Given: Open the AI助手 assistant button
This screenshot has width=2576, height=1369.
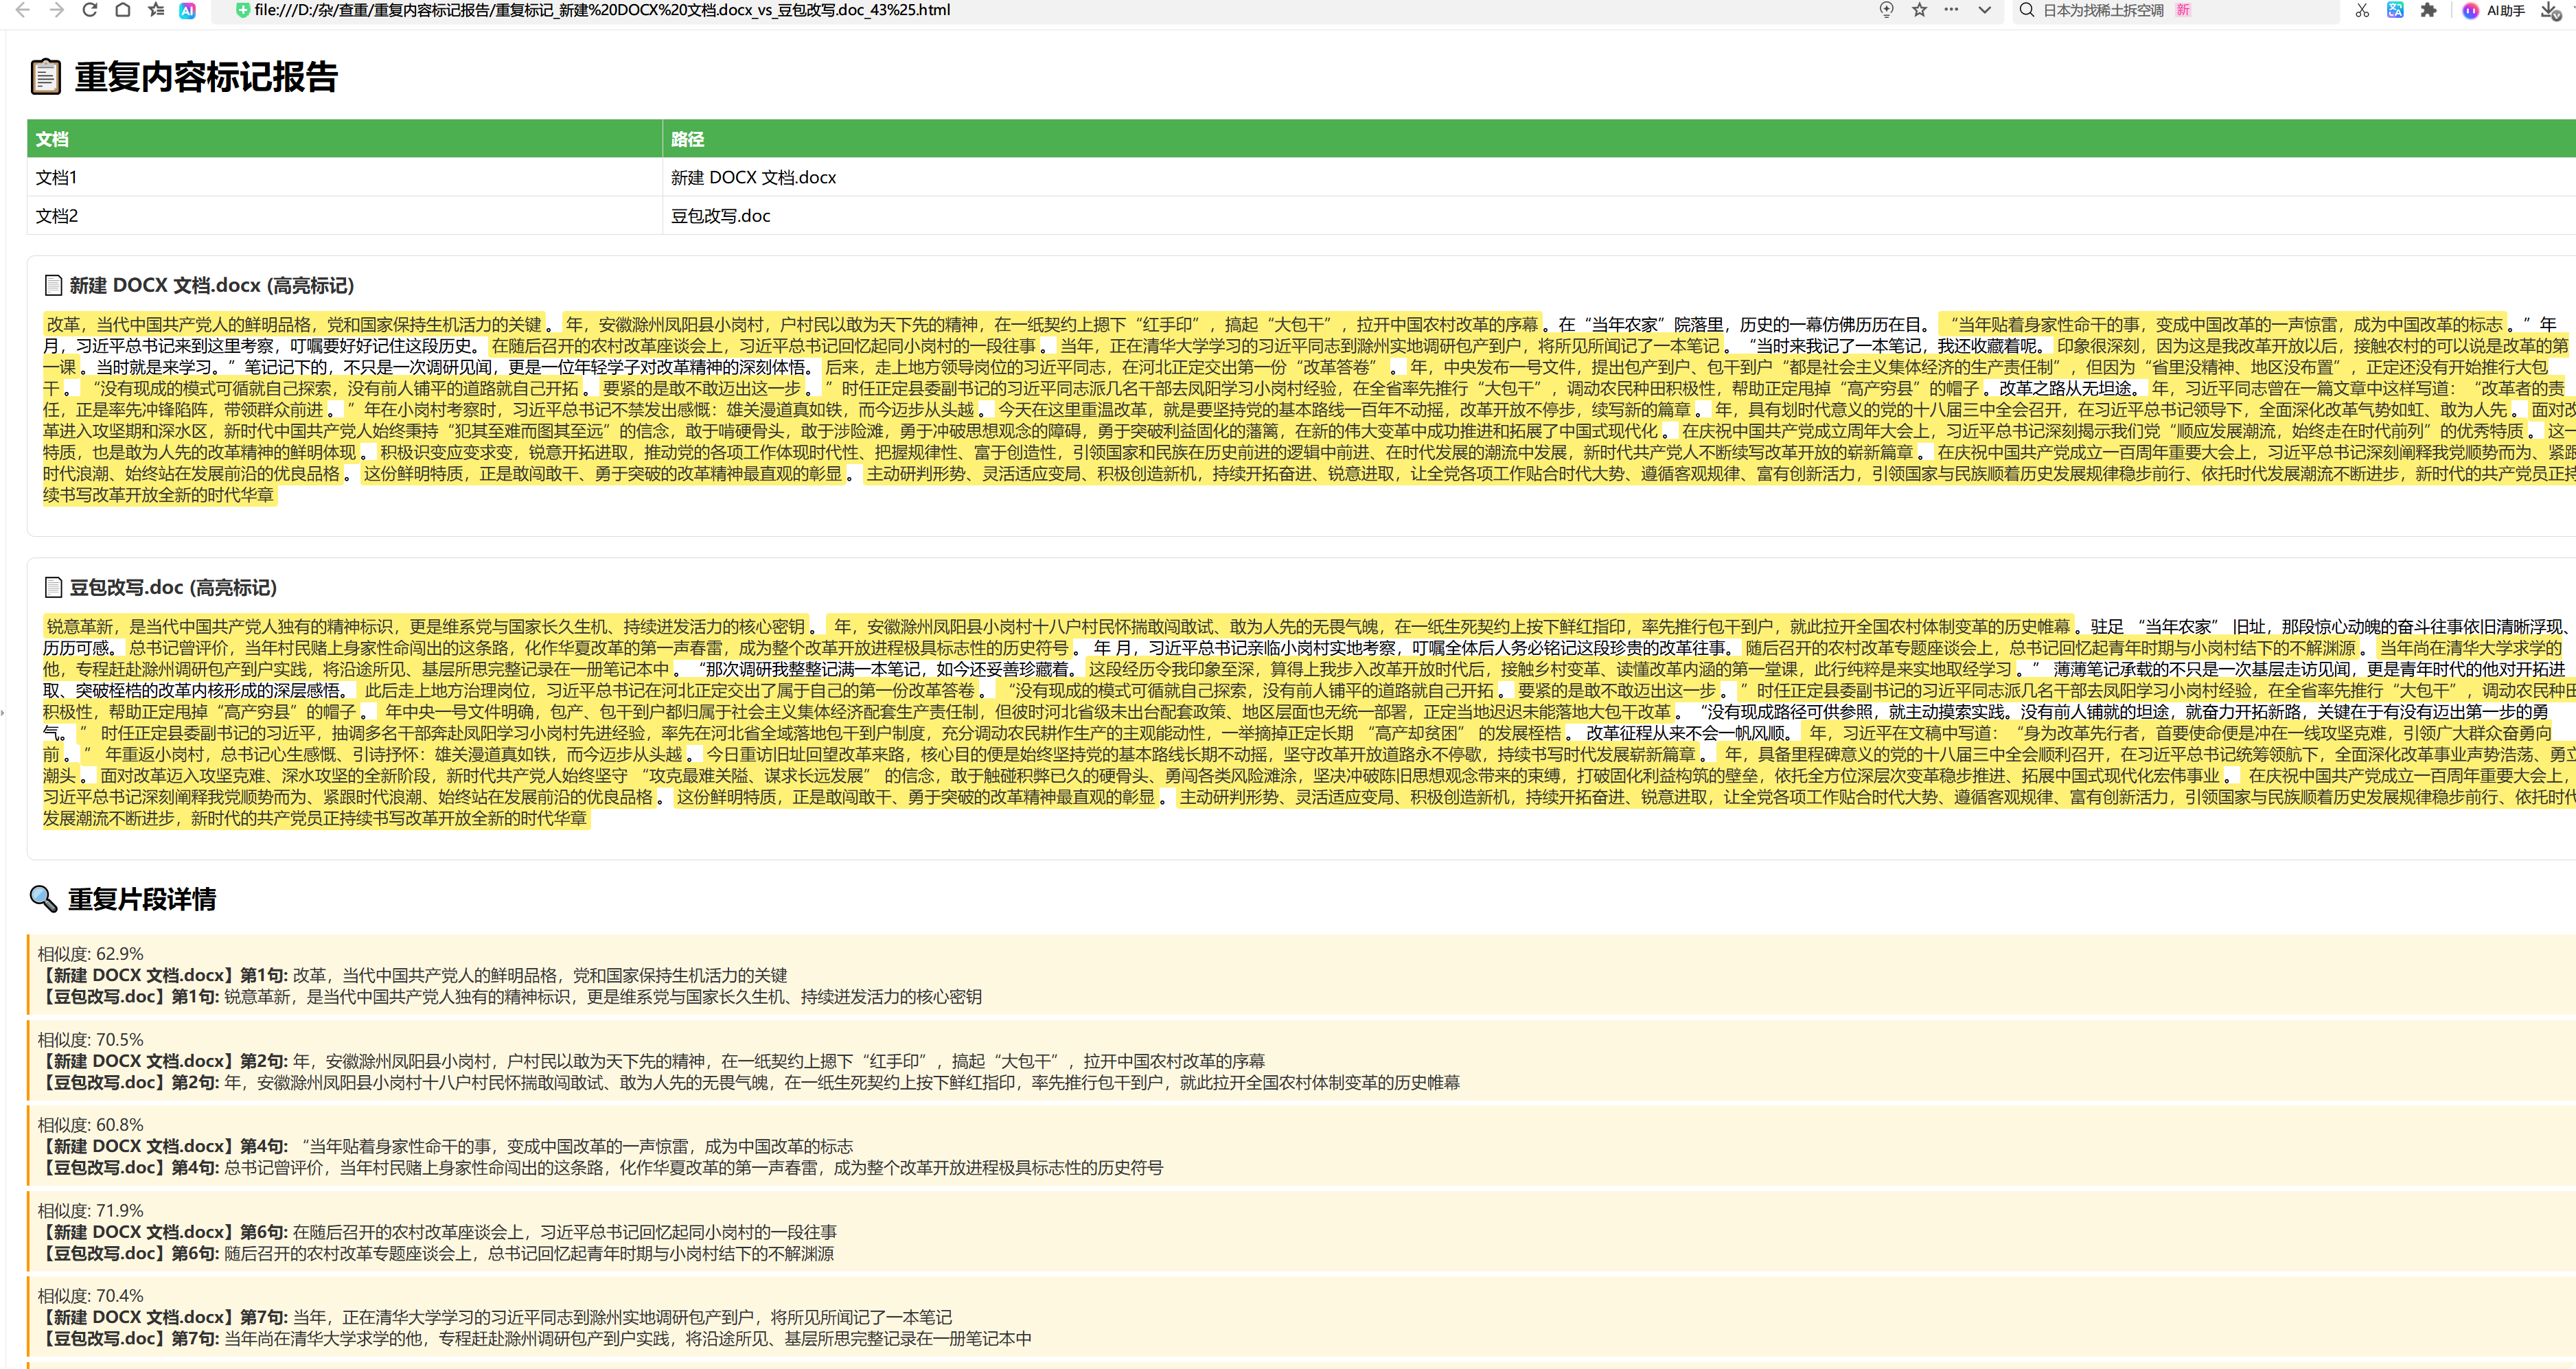Looking at the screenshot, I should [x=2494, y=10].
